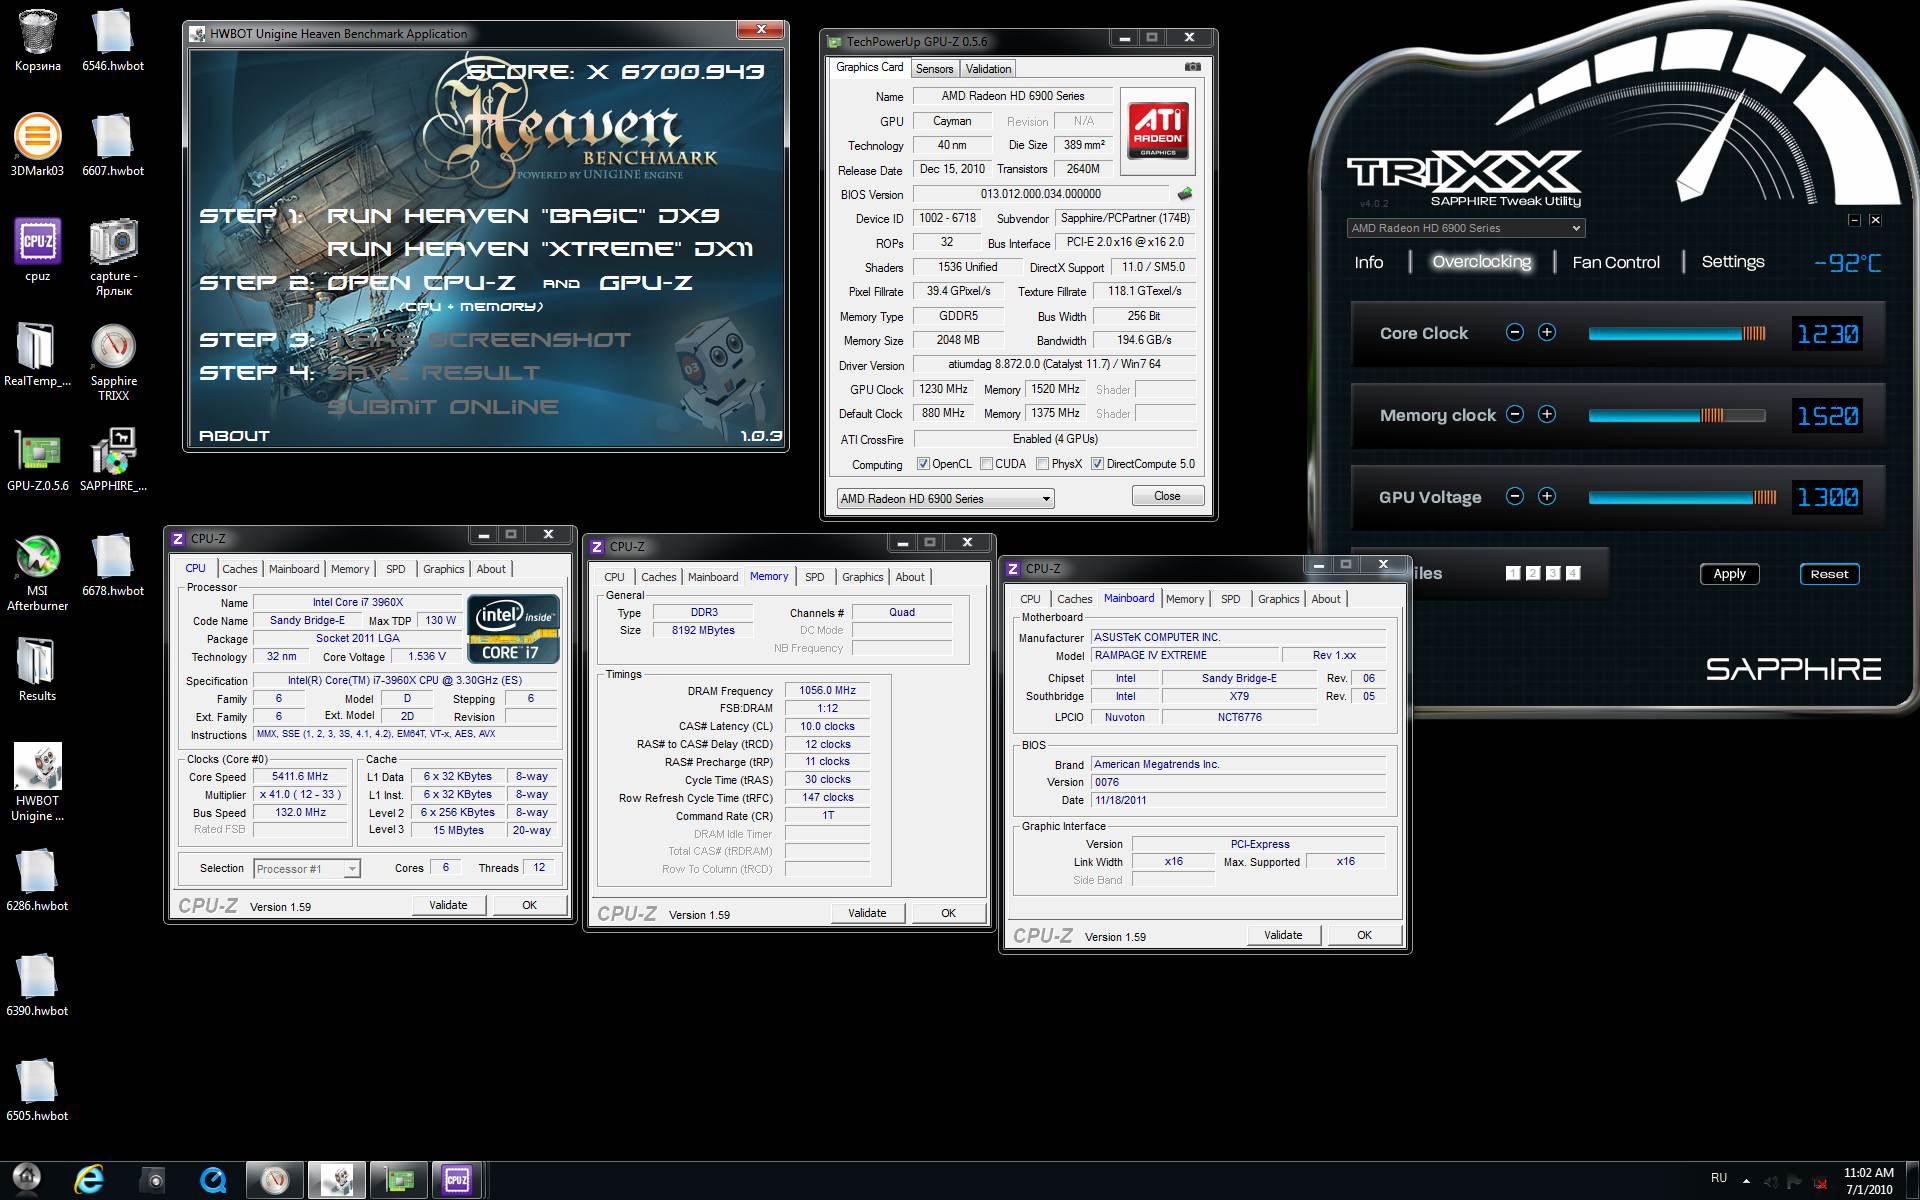Open the SAPPHIRE_ installer desktop icon
This screenshot has height=1200, width=1920.
(x=113, y=460)
